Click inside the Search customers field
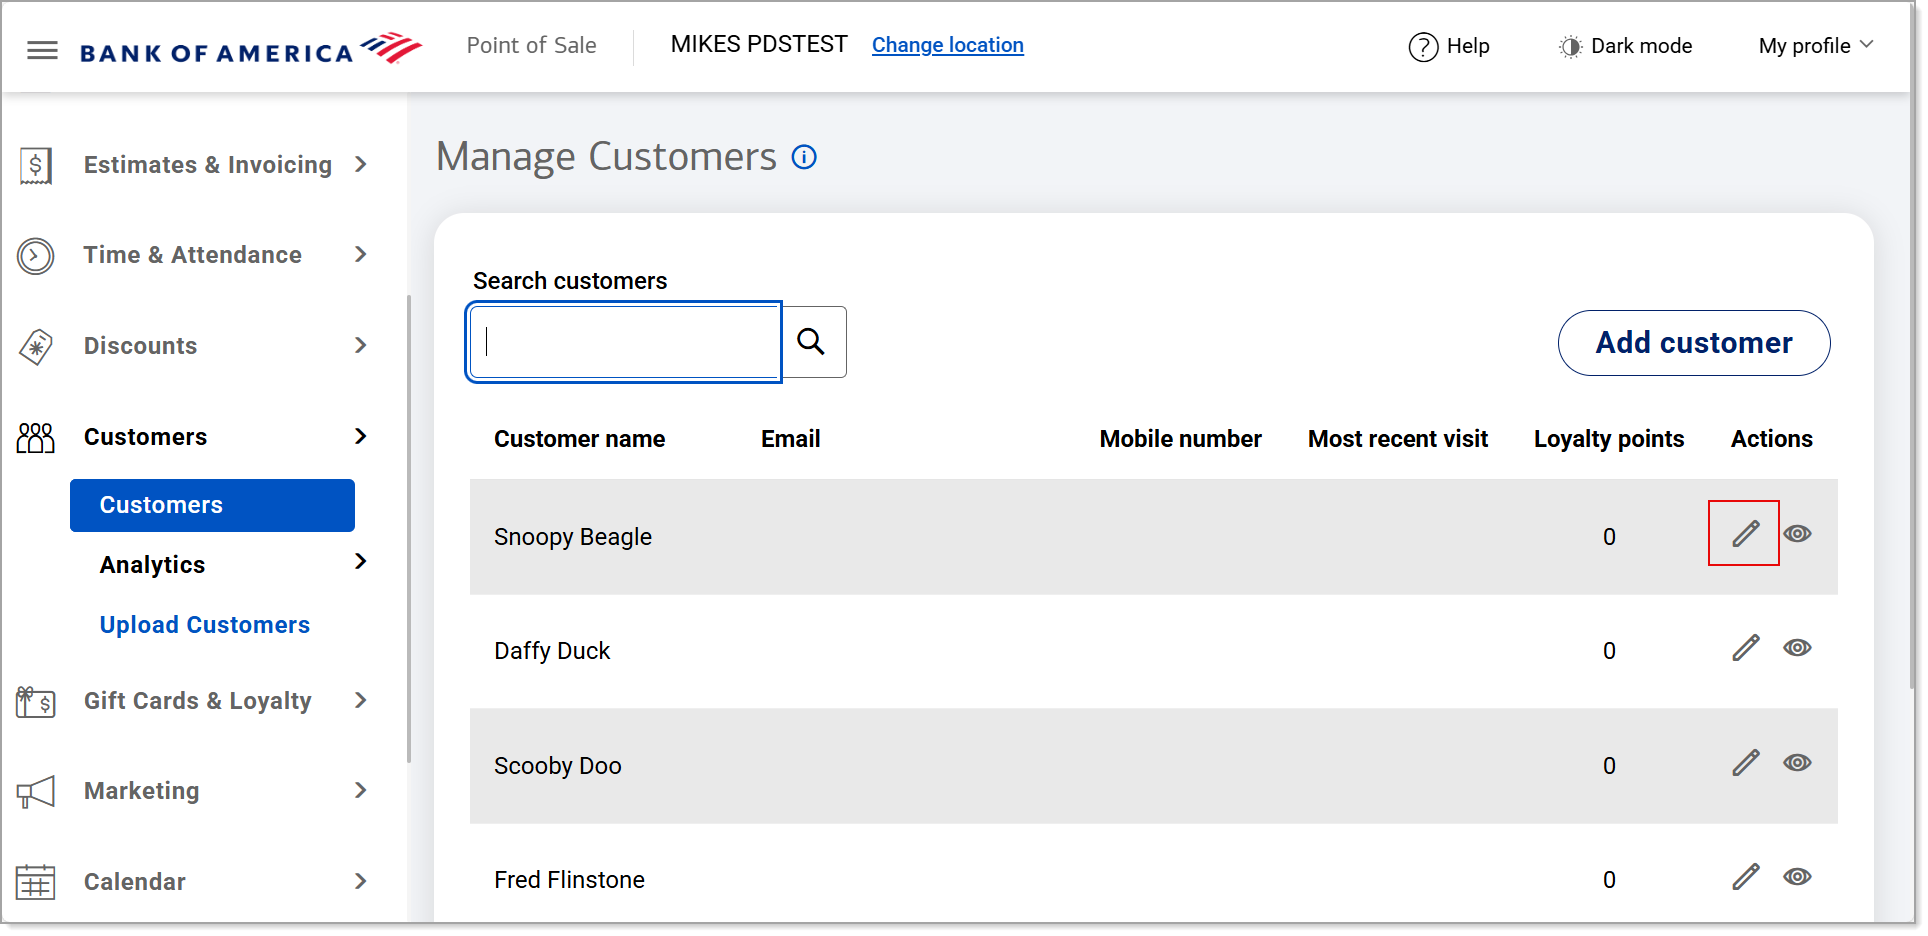The width and height of the screenshot is (1928, 936). (624, 342)
